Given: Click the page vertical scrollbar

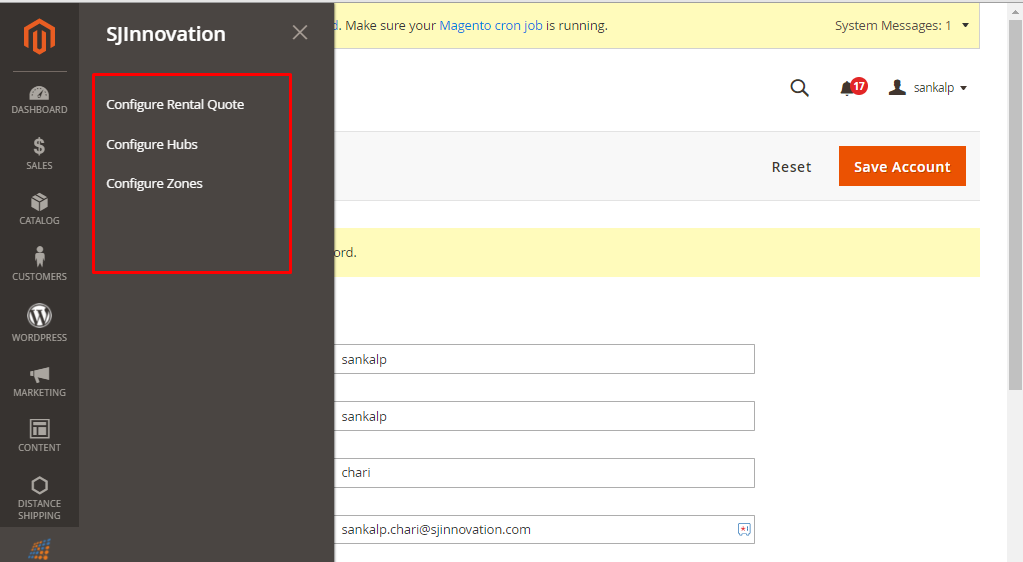Looking at the screenshot, I should 1015,205.
